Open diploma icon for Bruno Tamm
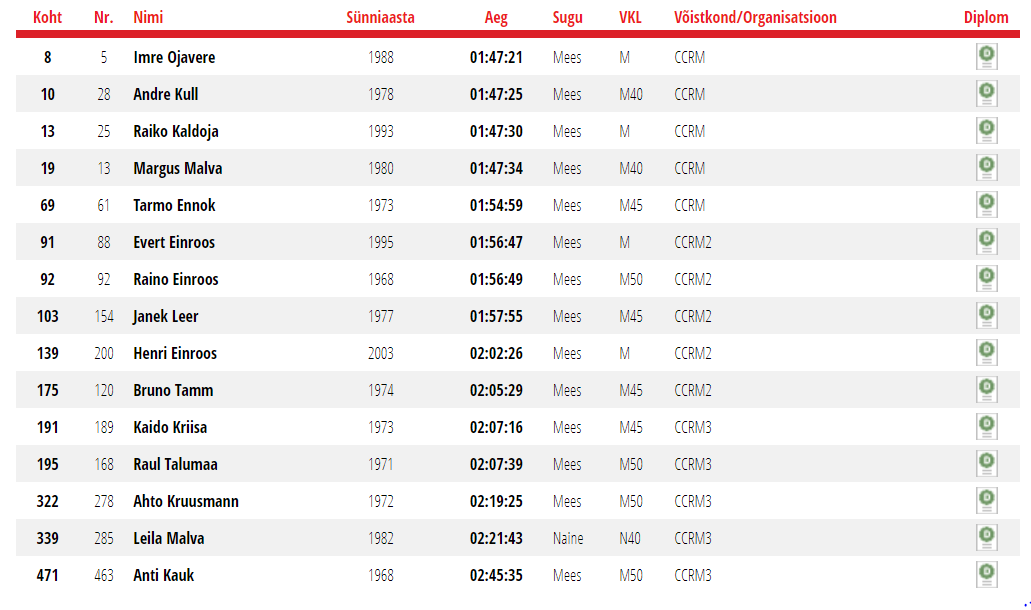The width and height of the screenshot is (1031, 610). click(986, 389)
